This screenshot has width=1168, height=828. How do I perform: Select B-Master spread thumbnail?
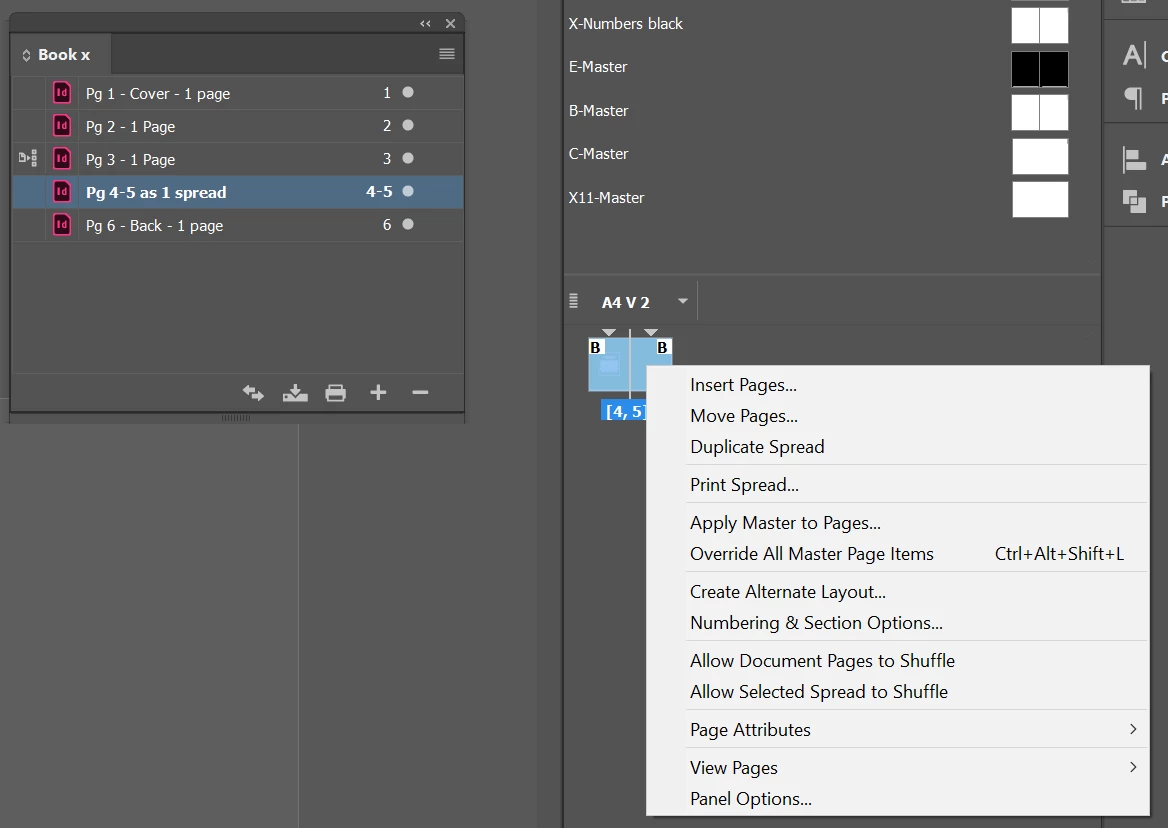1040,112
